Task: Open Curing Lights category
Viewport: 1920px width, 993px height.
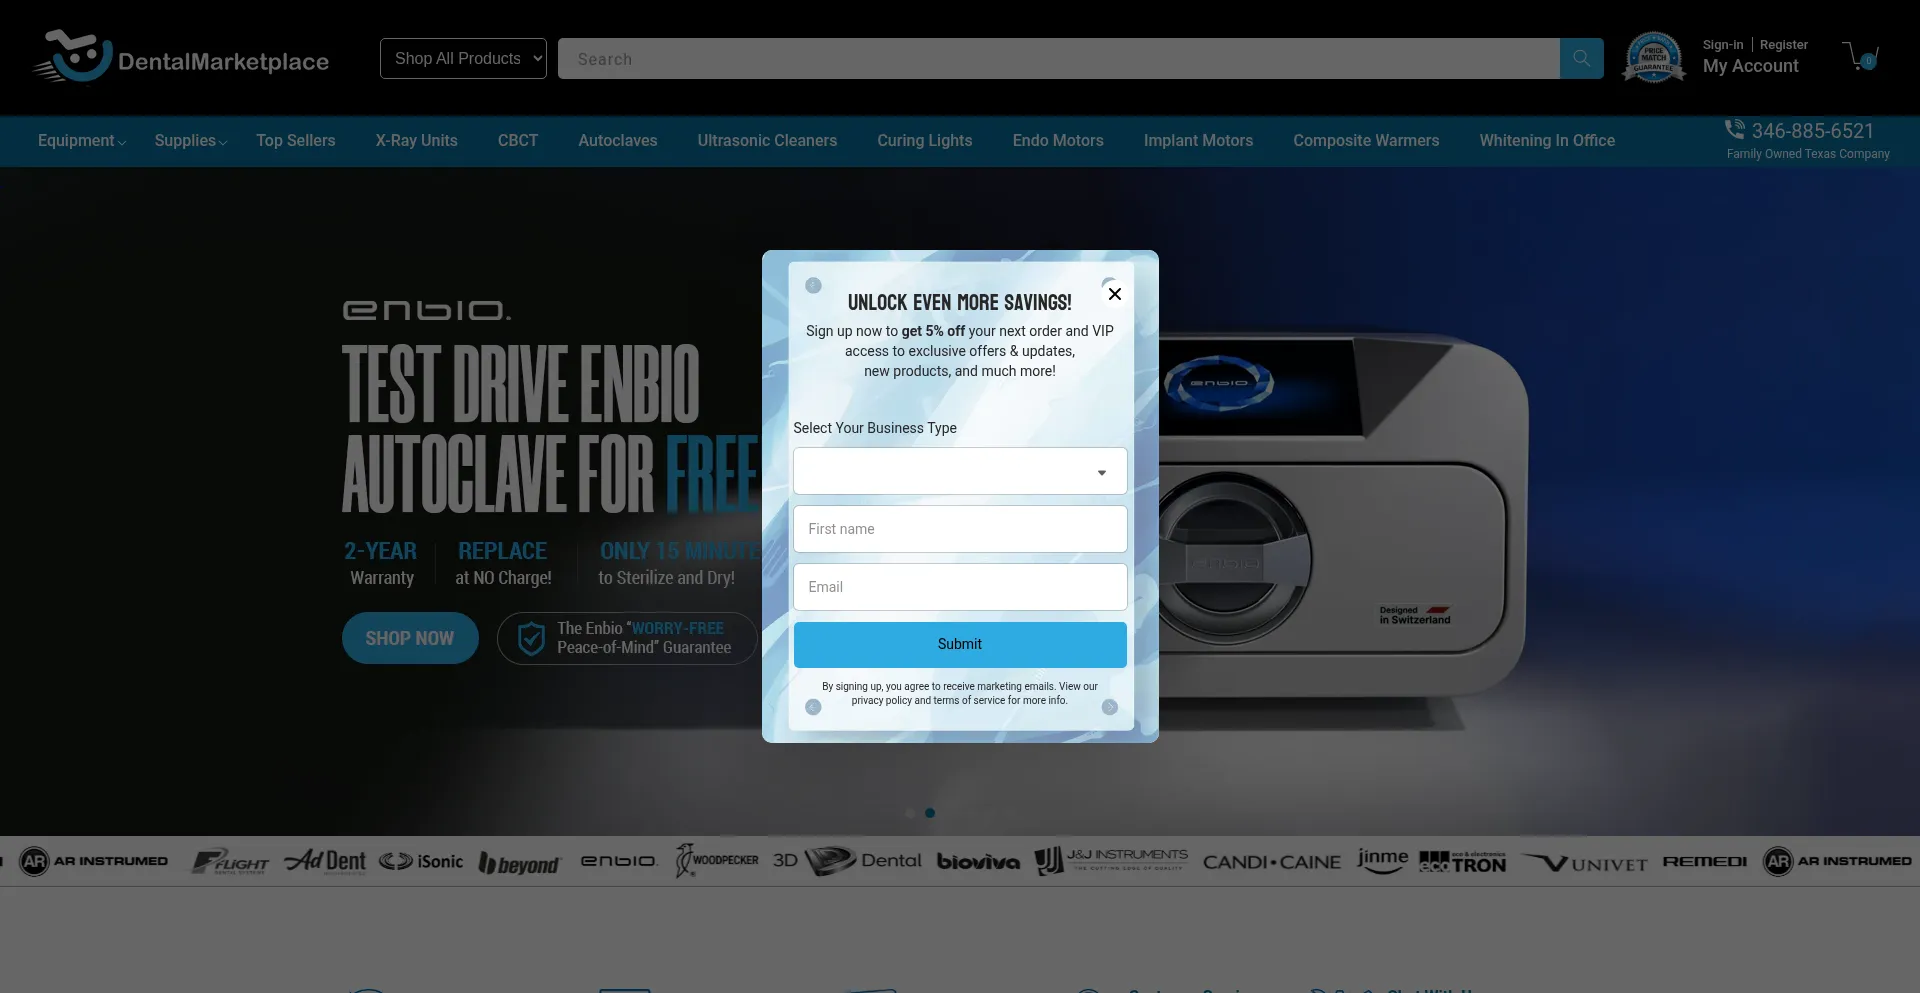Action: [x=925, y=141]
